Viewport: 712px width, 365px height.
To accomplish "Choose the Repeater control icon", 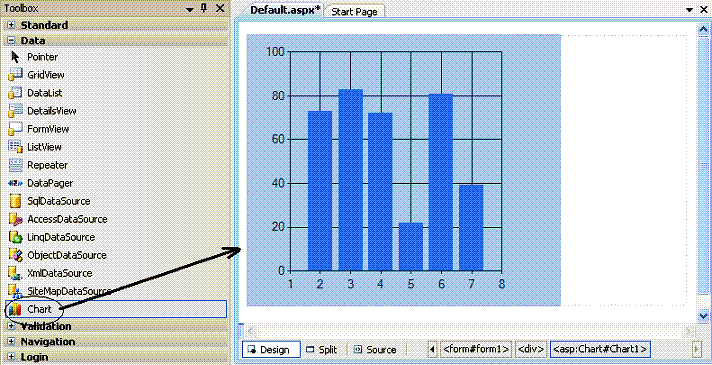I will coord(15,165).
